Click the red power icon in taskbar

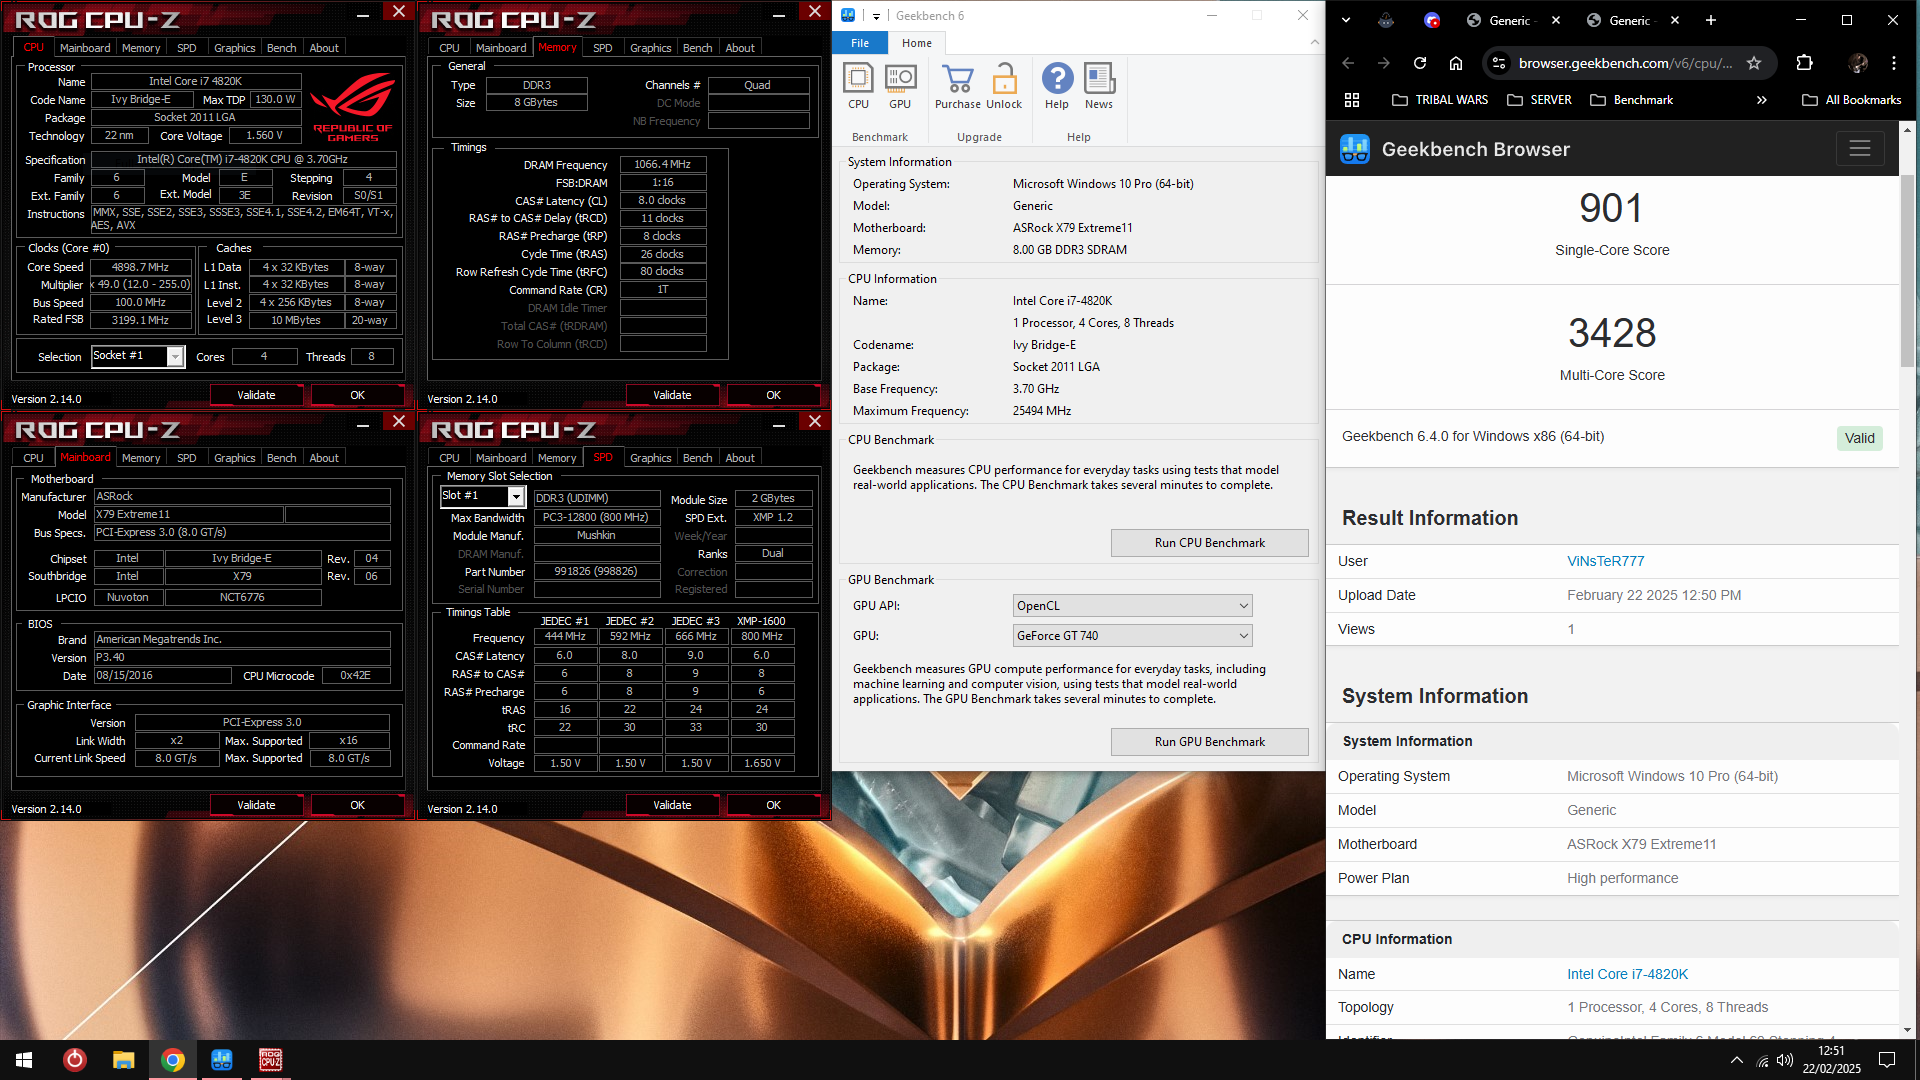coord(75,1060)
